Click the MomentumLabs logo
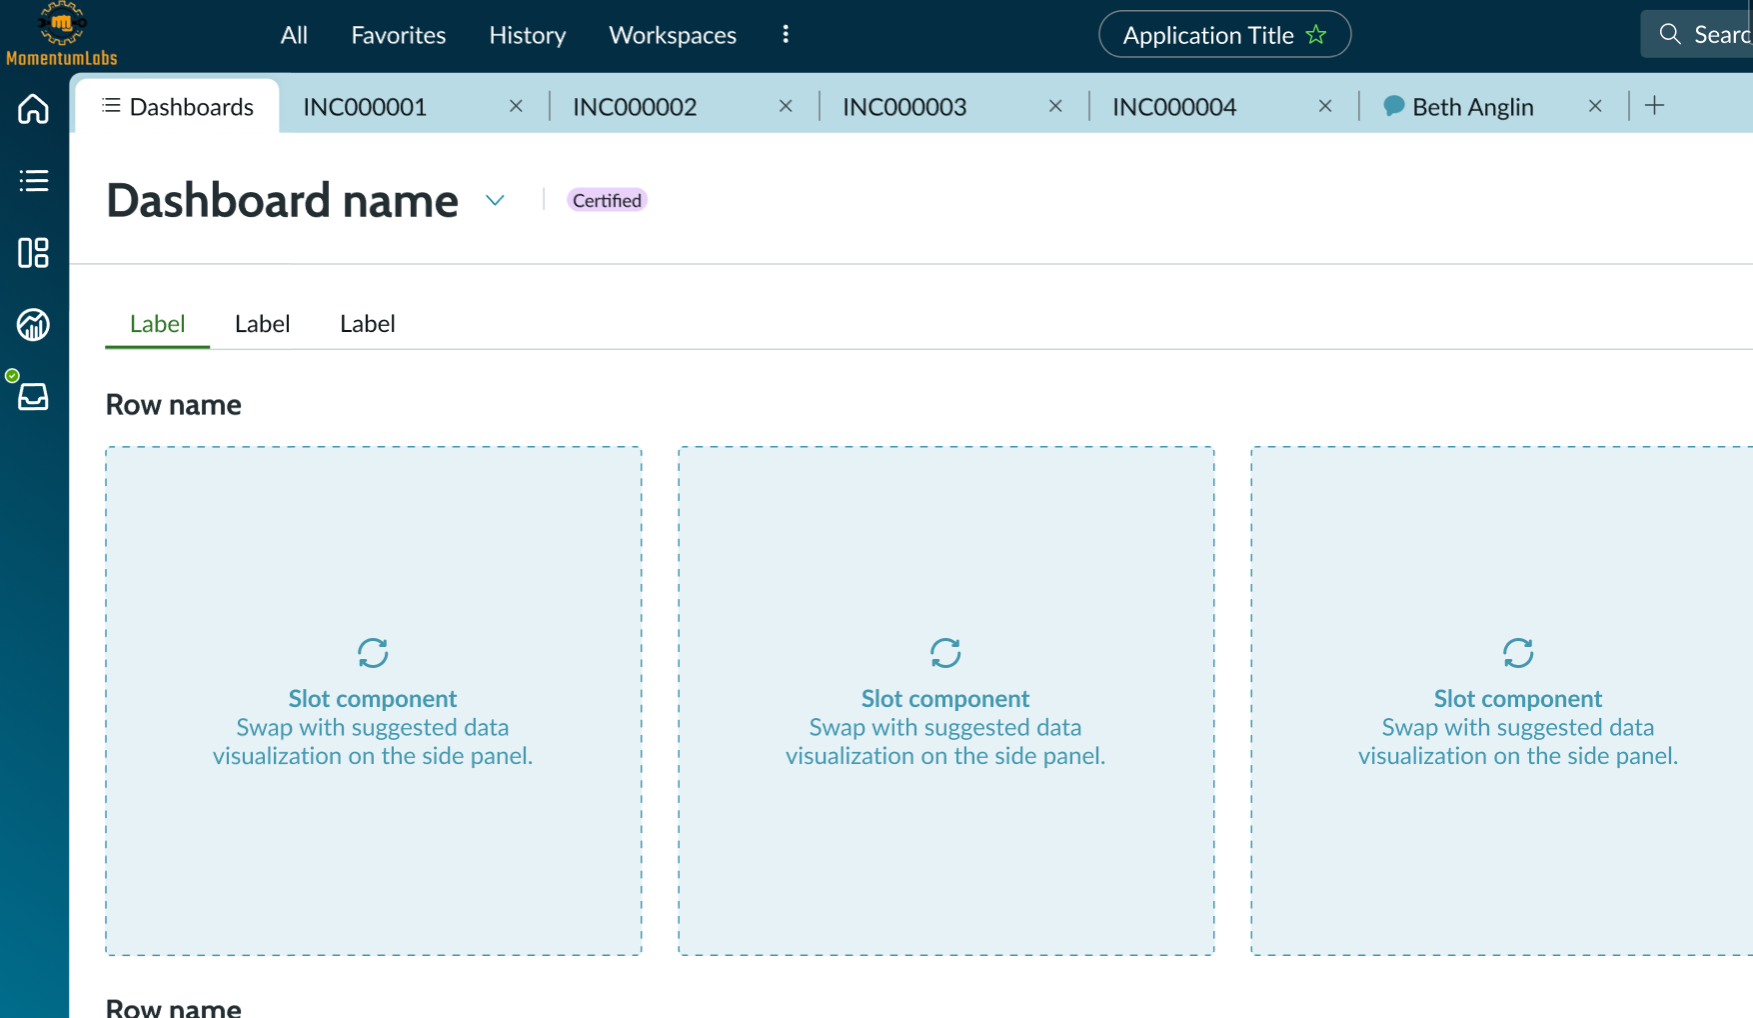This screenshot has width=1753, height=1018. (61, 35)
